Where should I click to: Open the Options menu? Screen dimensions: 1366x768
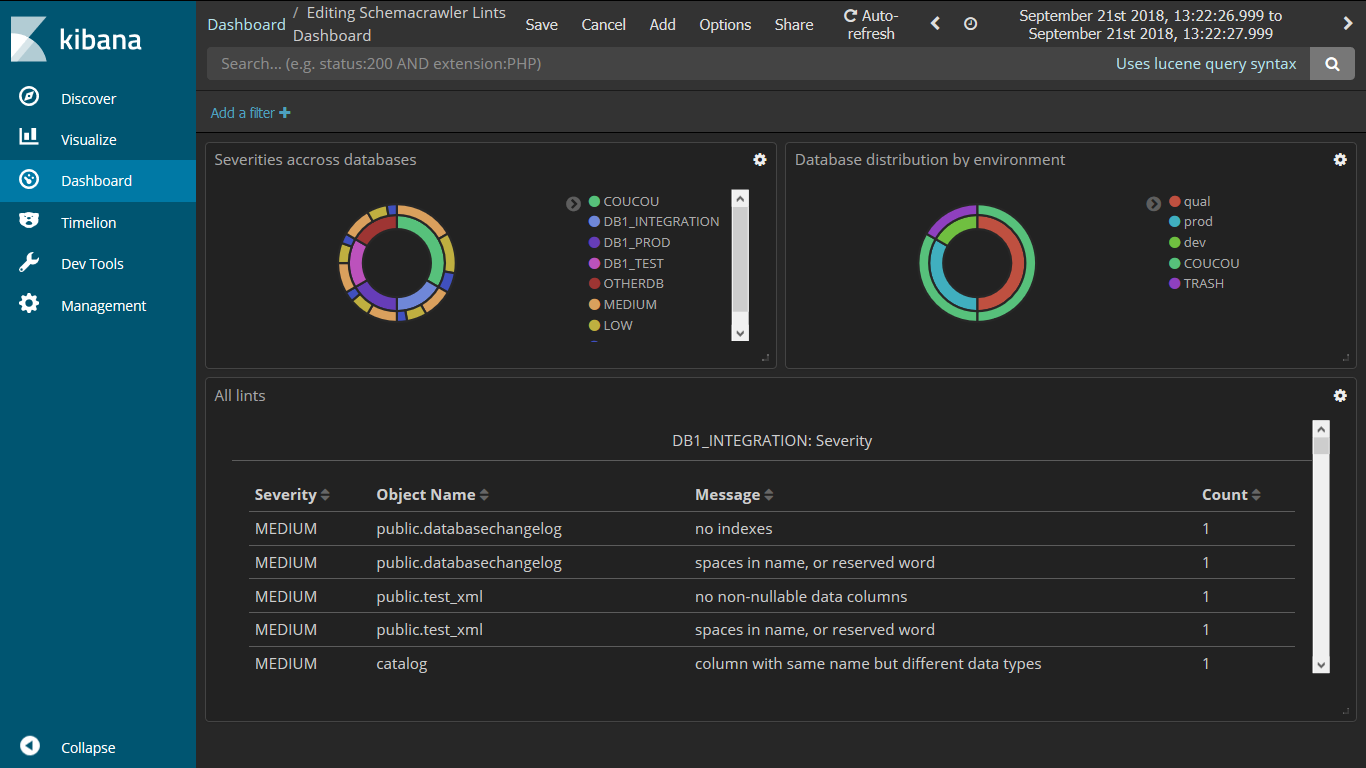click(725, 24)
